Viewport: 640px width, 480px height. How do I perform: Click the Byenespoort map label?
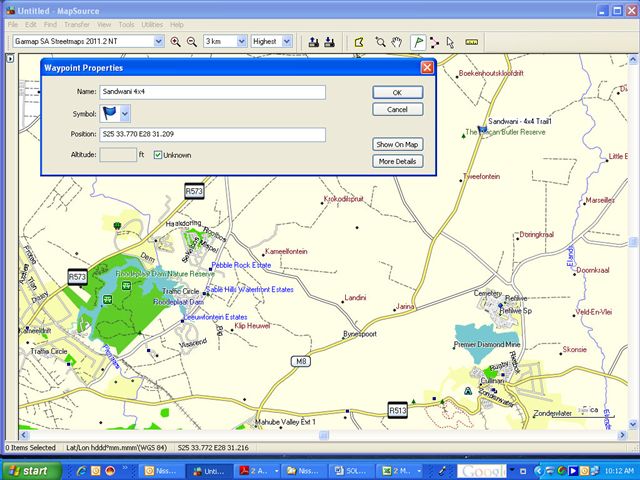(x=360, y=334)
